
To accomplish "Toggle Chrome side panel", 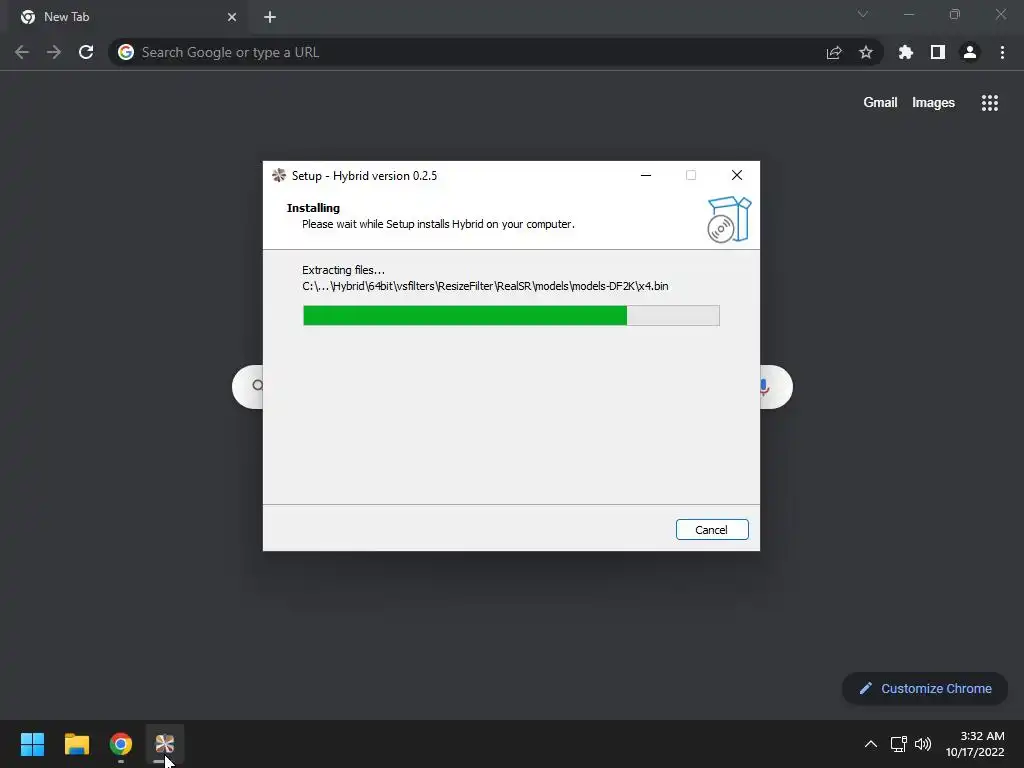I will pyautogui.click(x=938, y=52).
